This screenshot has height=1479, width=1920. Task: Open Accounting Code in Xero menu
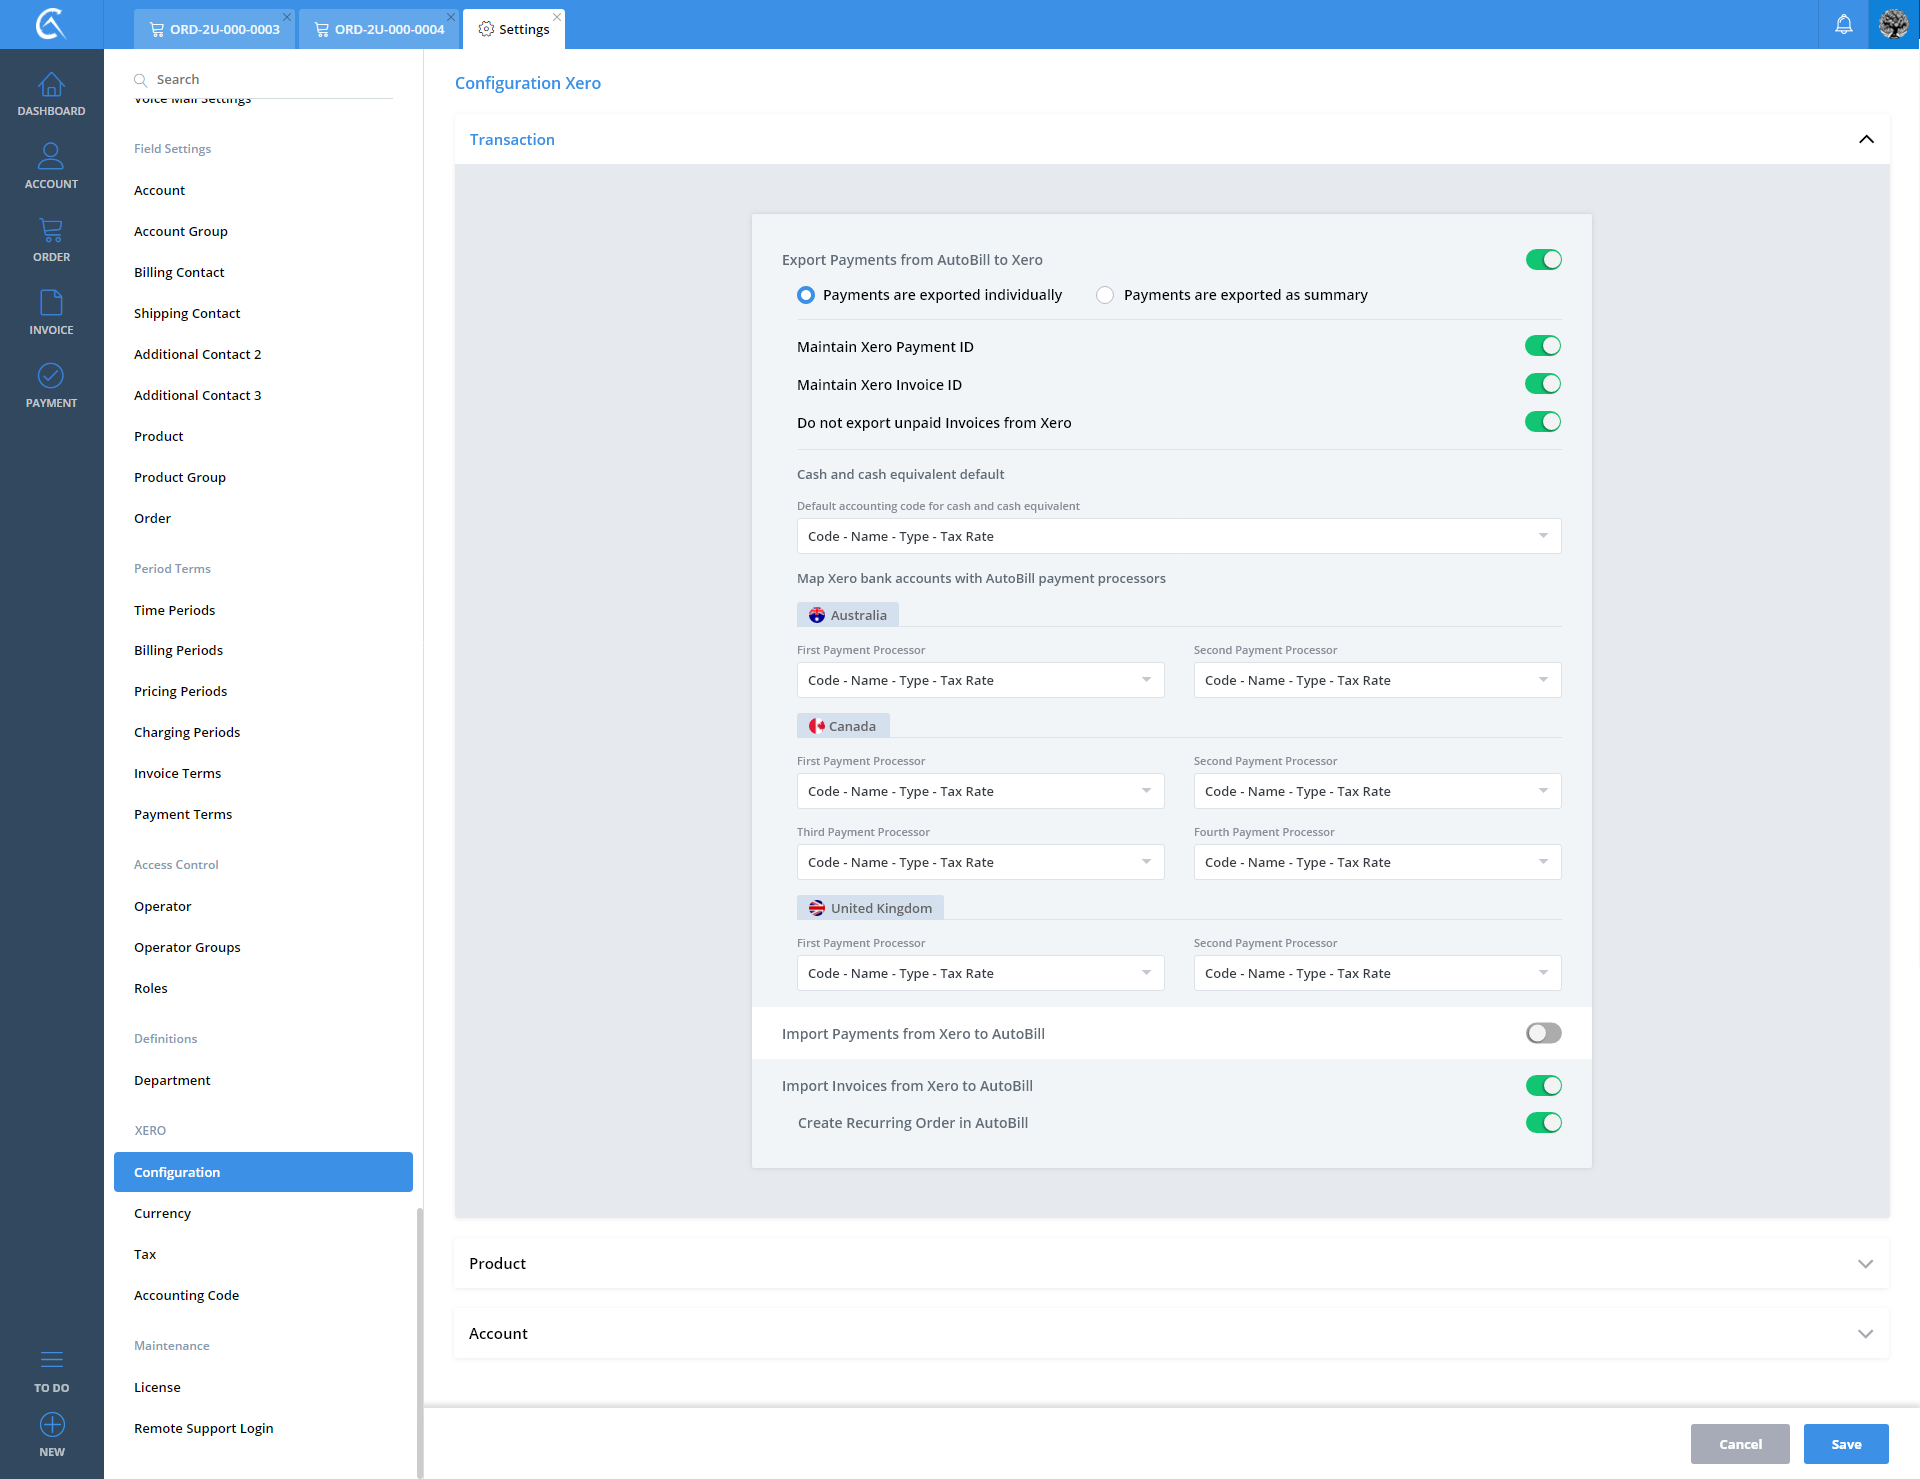pyautogui.click(x=186, y=1295)
